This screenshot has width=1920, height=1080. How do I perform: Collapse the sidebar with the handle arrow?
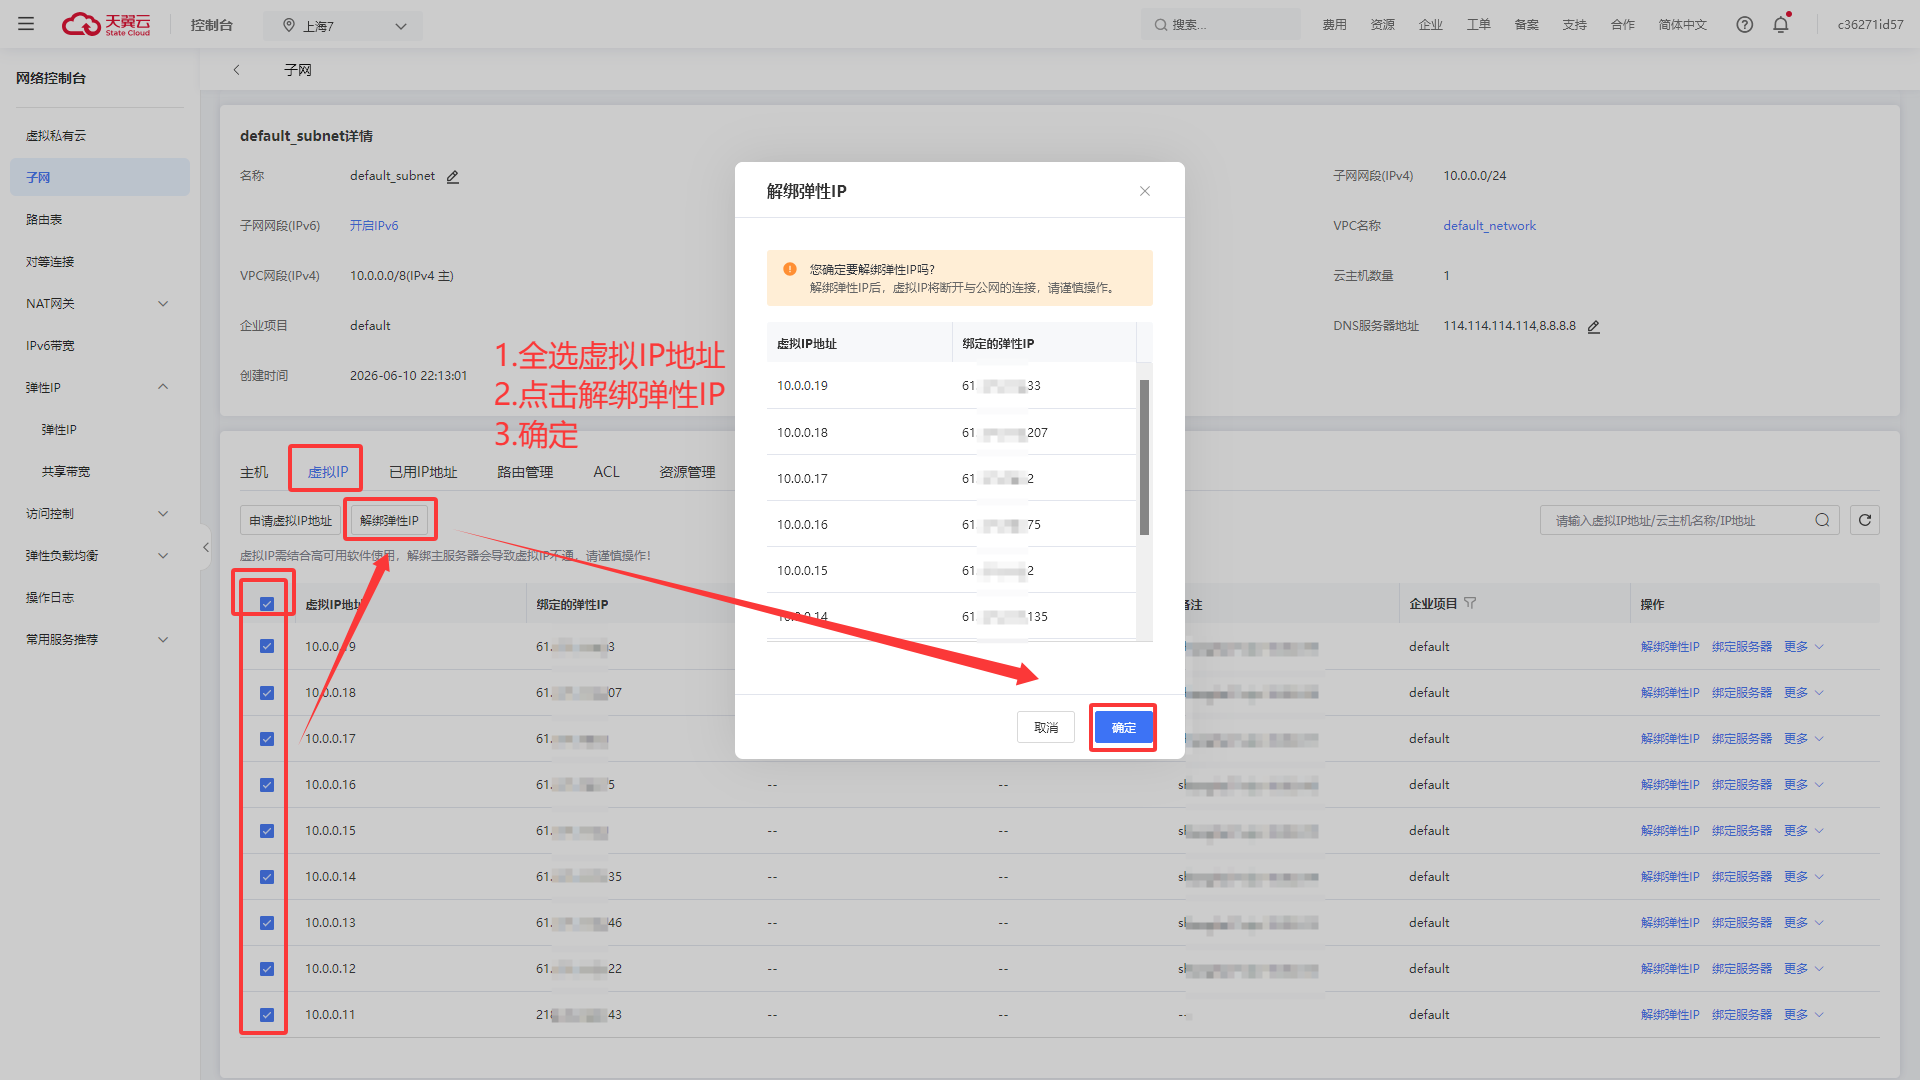206,547
